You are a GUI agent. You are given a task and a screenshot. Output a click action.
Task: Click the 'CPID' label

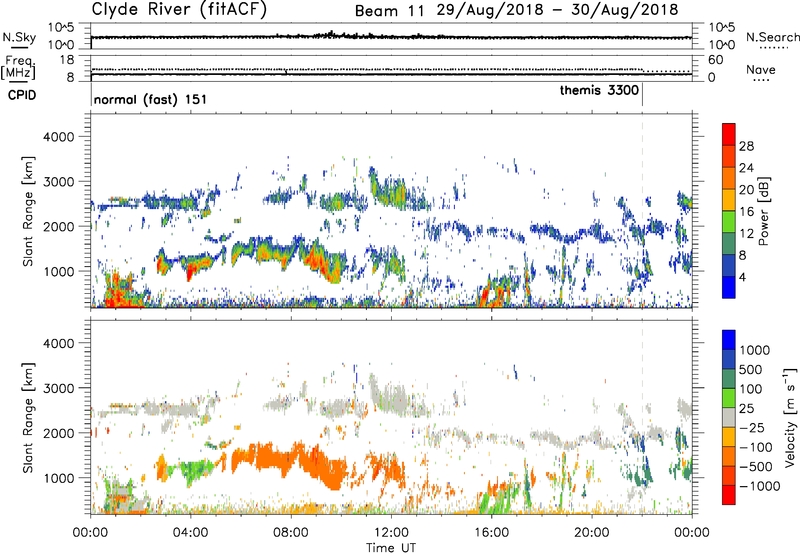pyautogui.click(x=22, y=95)
